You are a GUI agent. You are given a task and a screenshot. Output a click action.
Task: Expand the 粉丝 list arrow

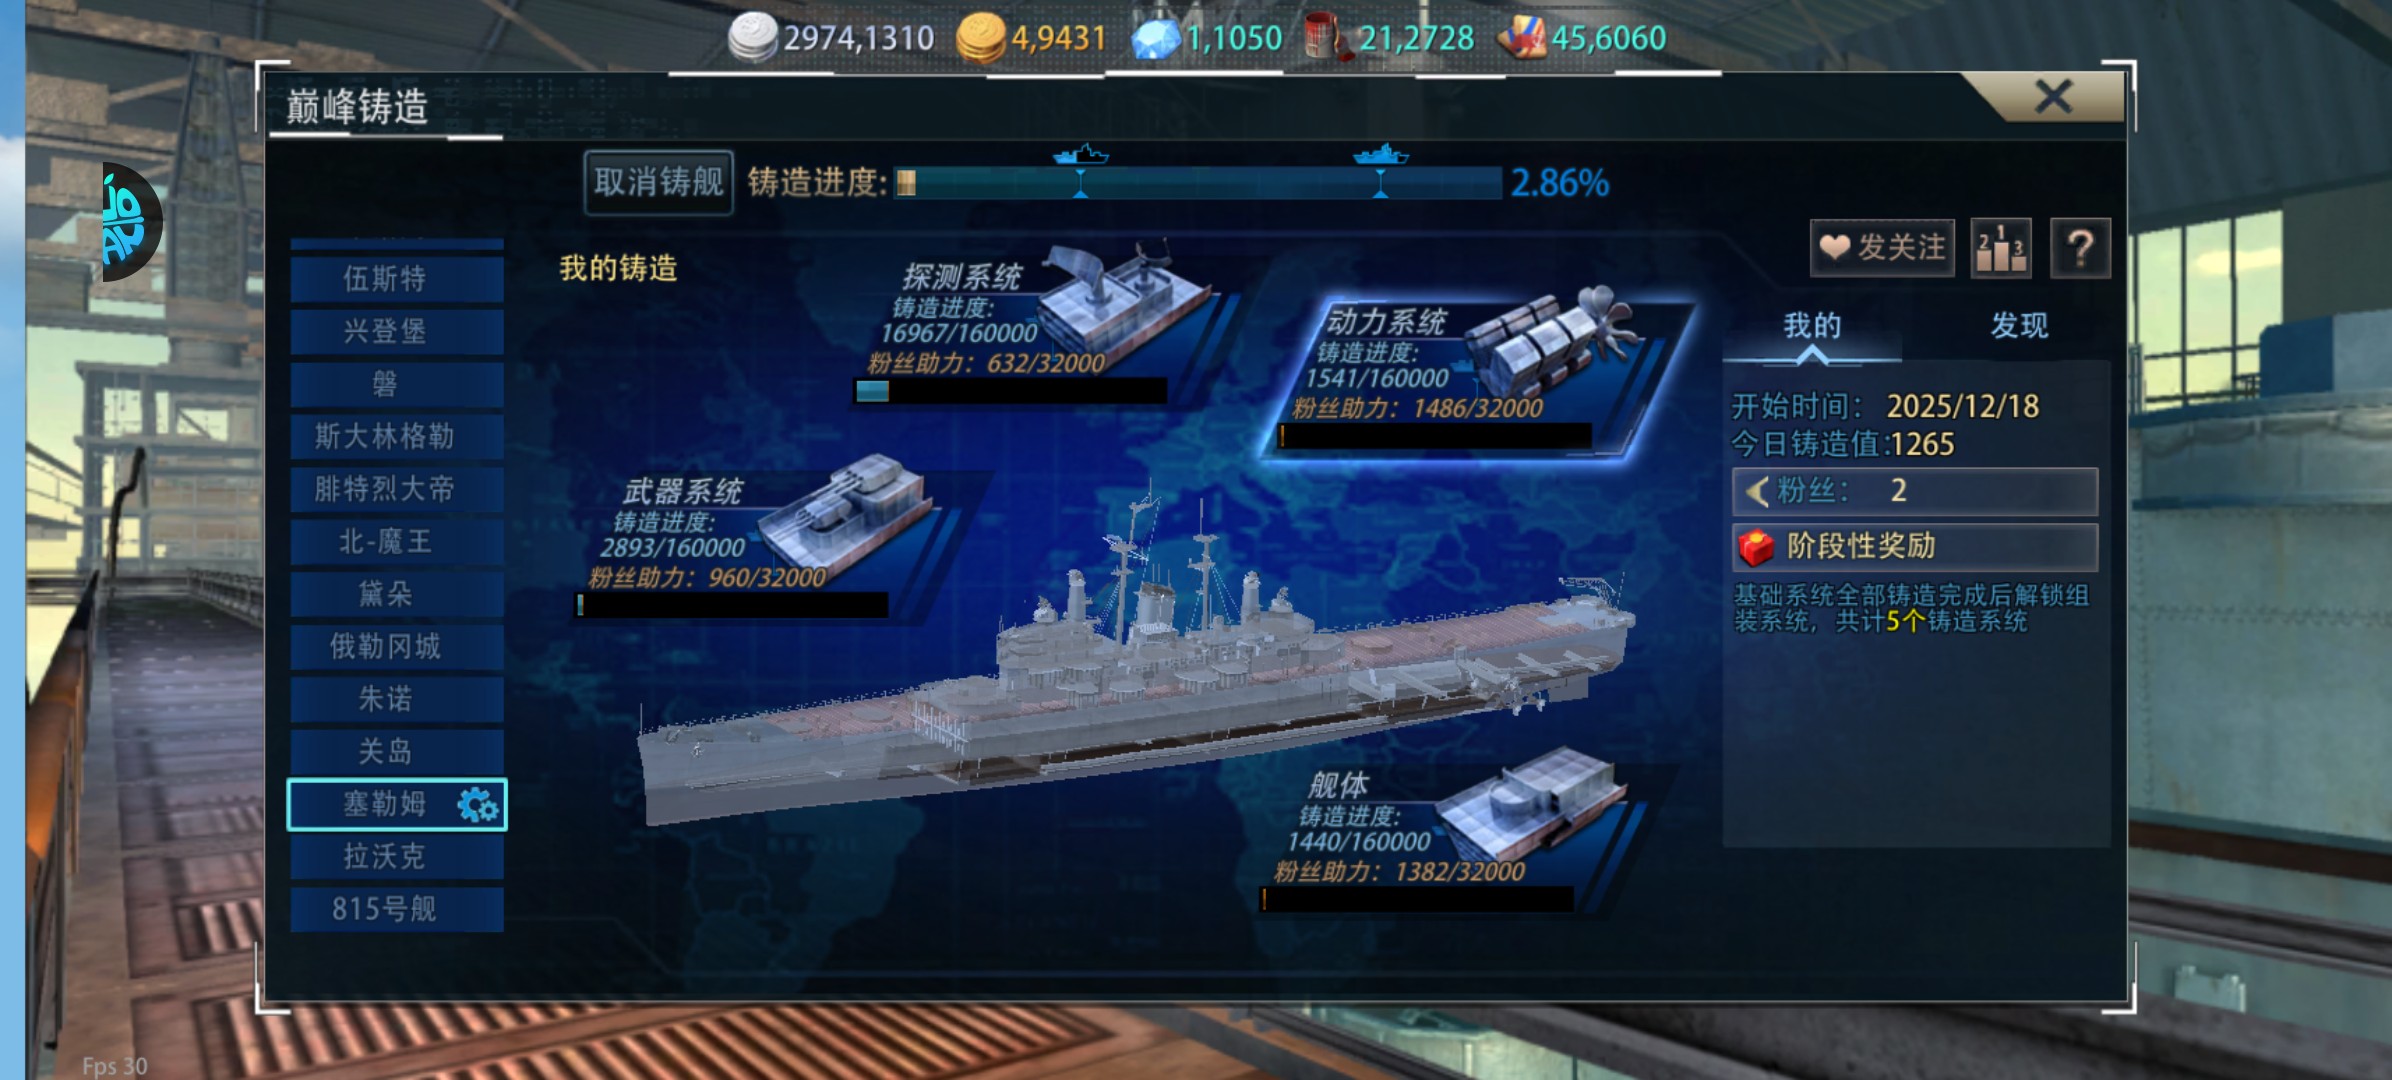coord(1757,491)
